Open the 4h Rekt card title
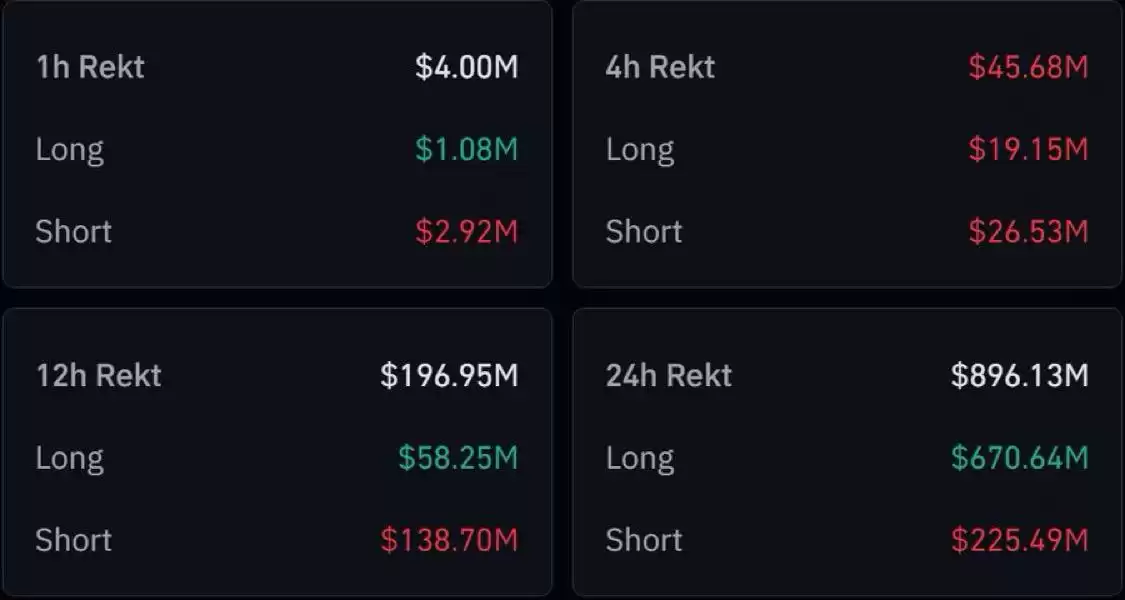Screen dimensions: 1125x600 (x=660, y=67)
